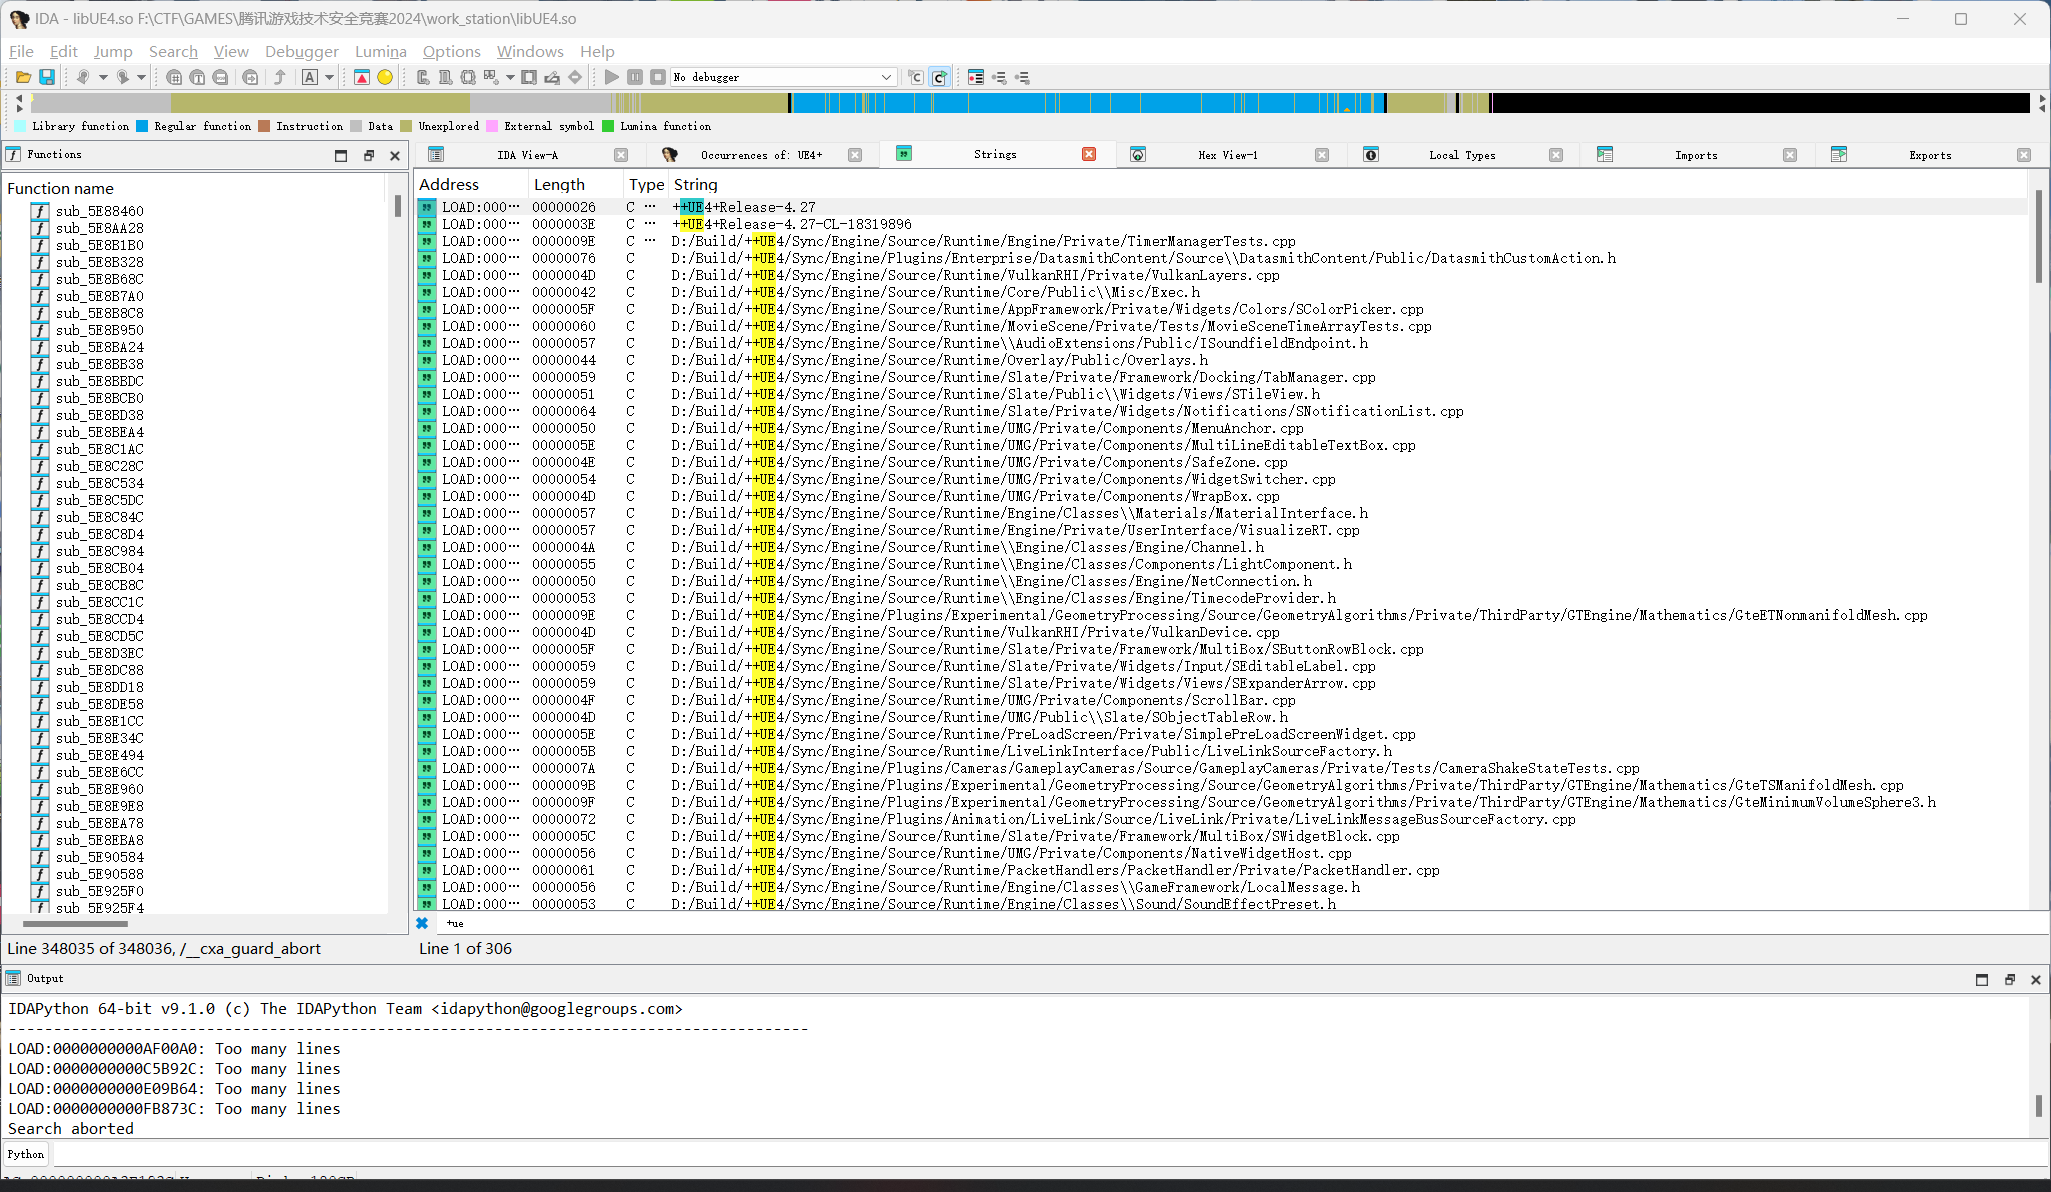The image size is (2051, 1192).
Task: Open the Edit menu
Action: (x=64, y=51)
